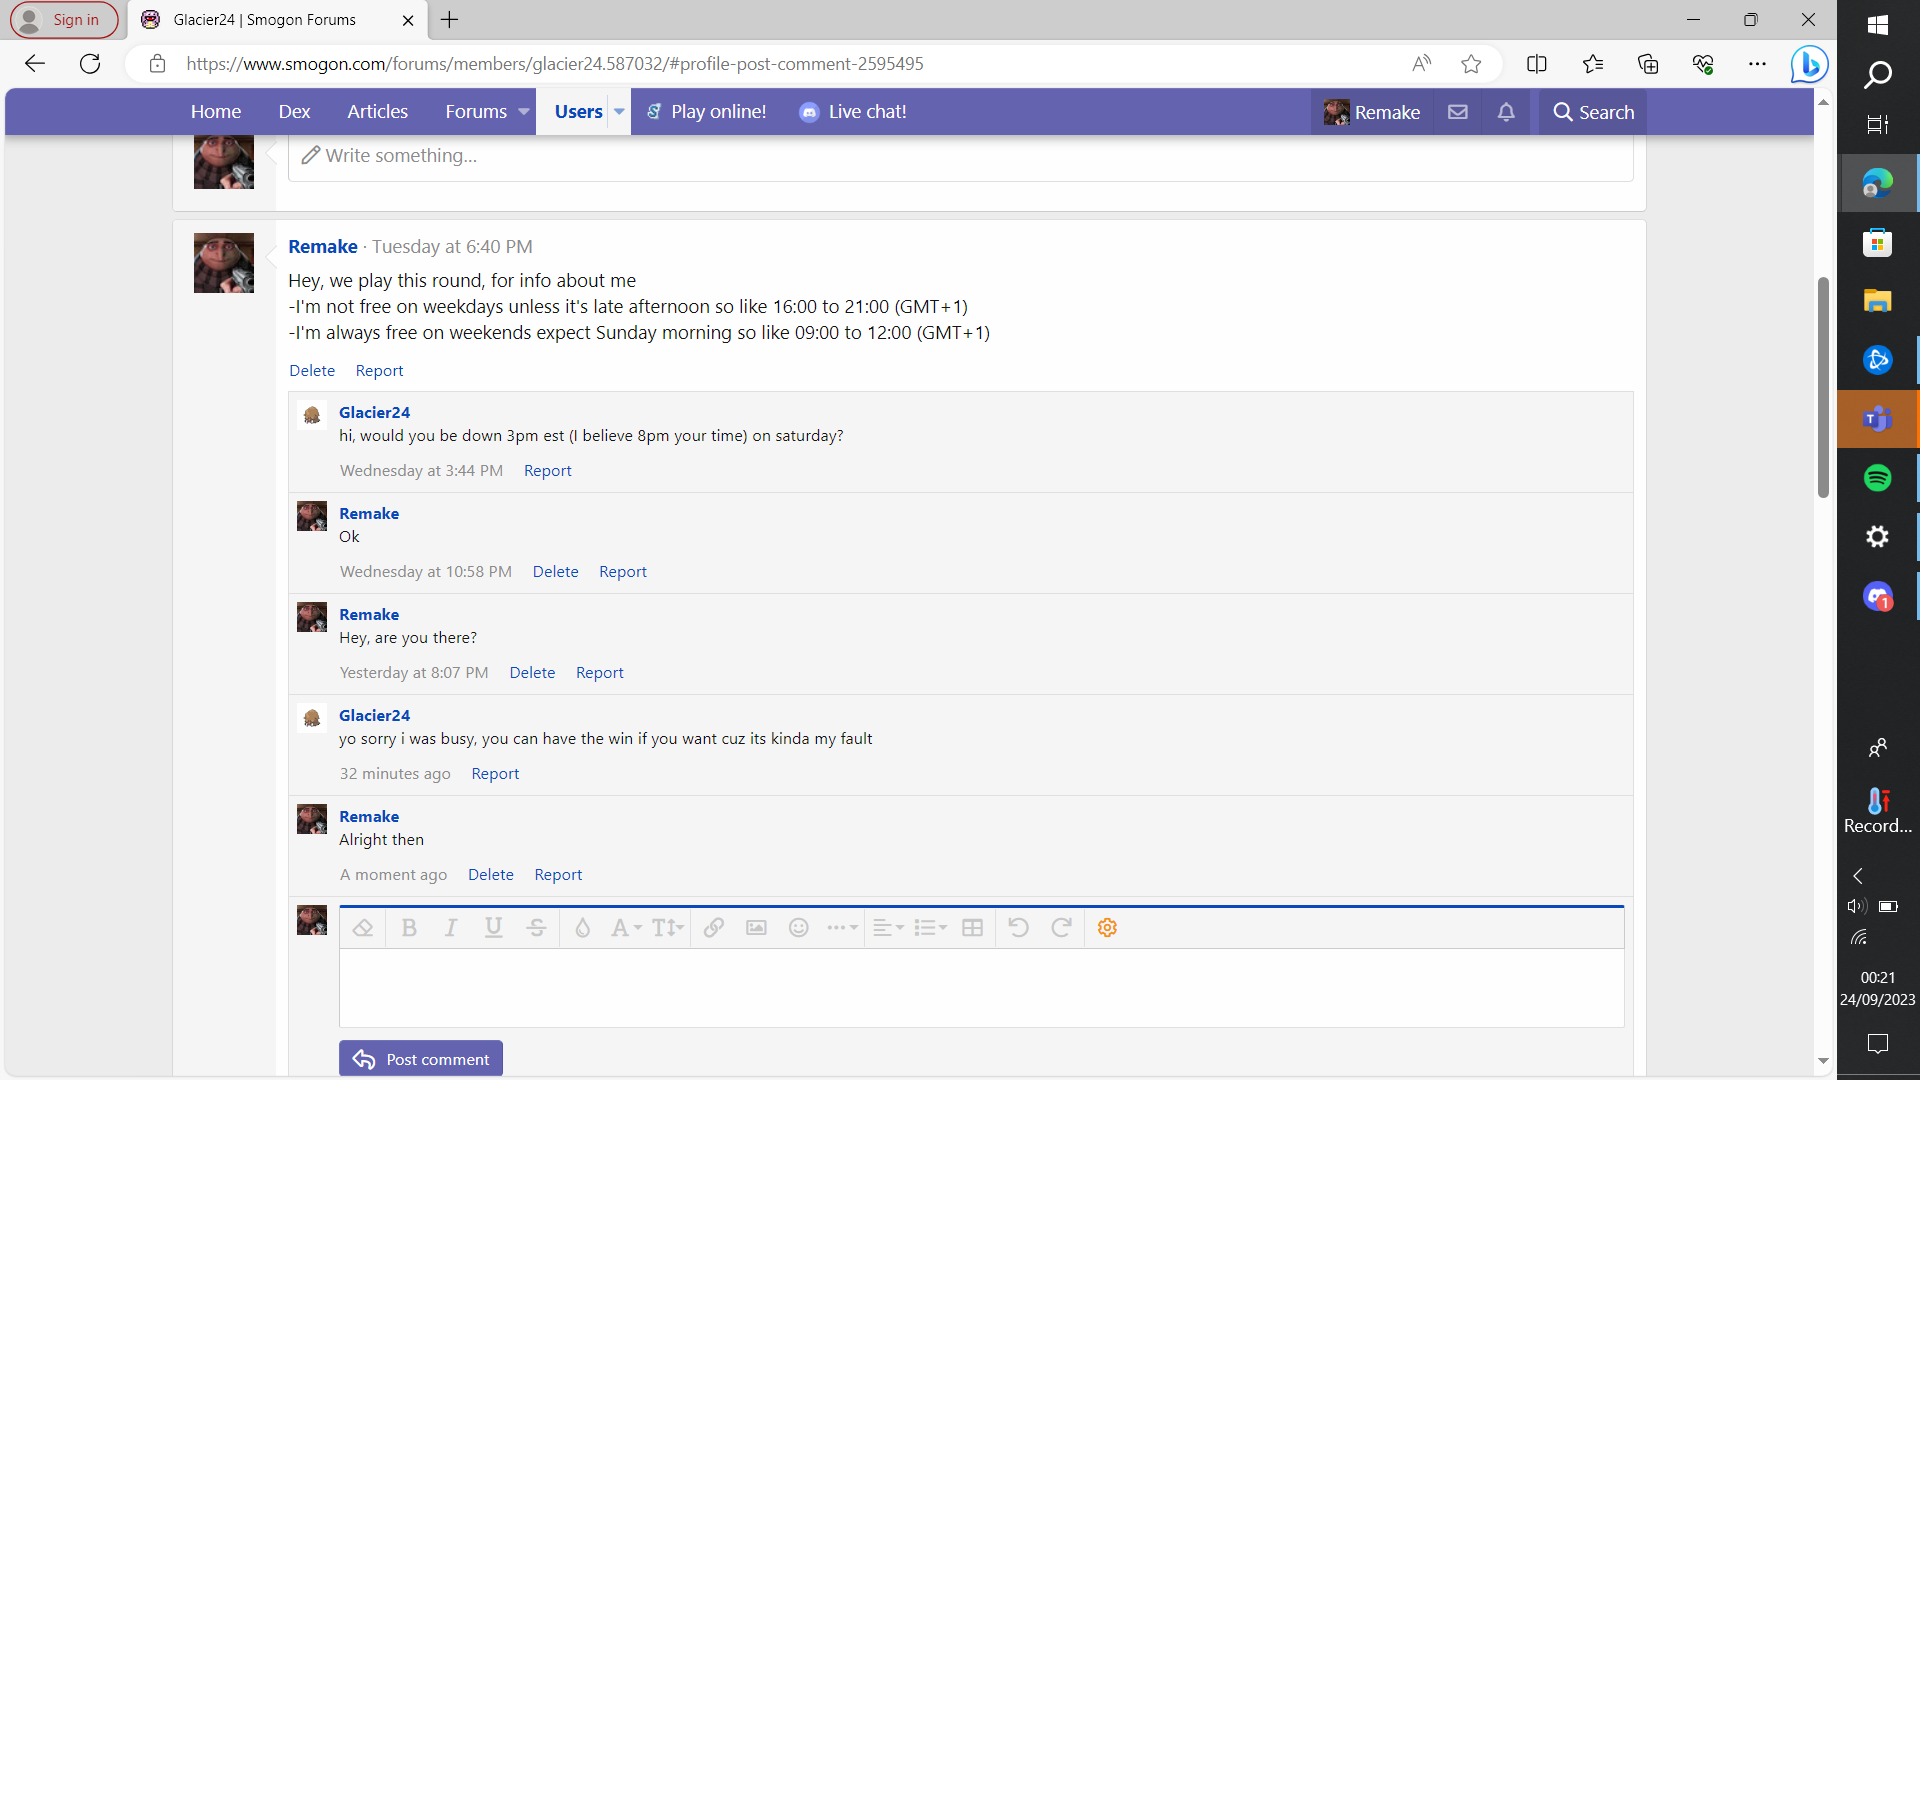Expand the font family dropdown
The image size is (1920, 1800).
pos(626,928)
